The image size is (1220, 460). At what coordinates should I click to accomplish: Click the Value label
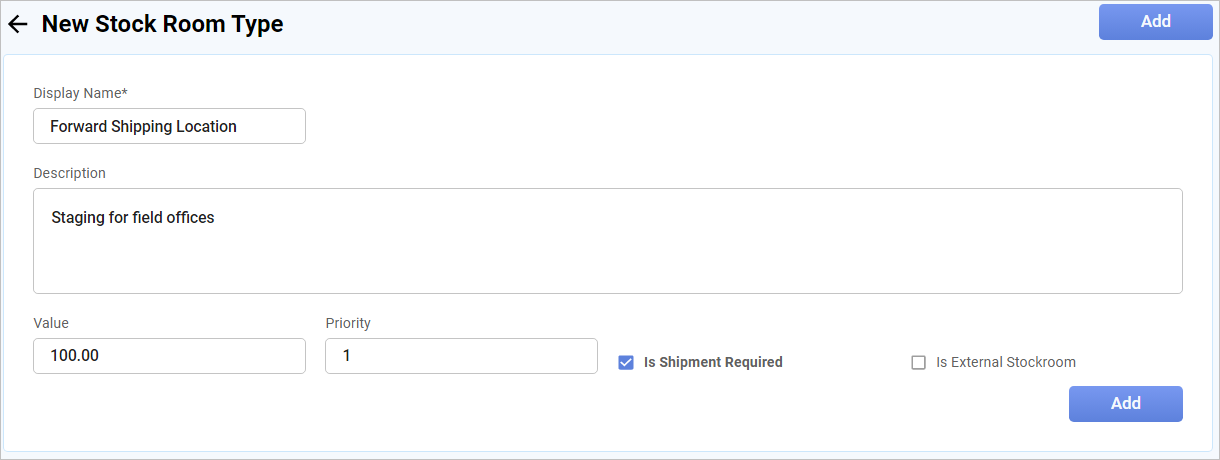(x=51, y=323)
